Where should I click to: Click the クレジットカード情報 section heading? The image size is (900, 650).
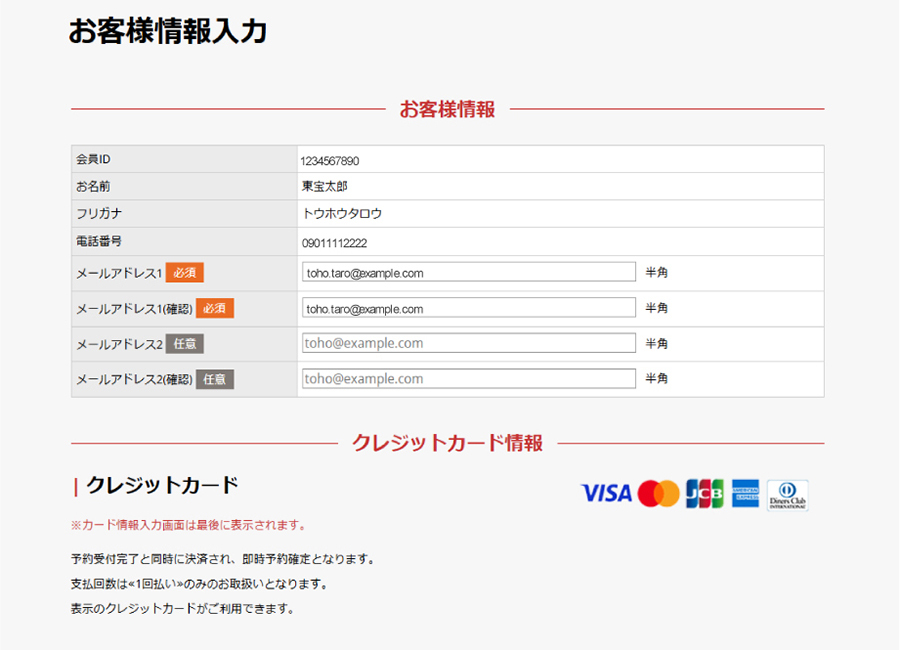click(447, 443)
